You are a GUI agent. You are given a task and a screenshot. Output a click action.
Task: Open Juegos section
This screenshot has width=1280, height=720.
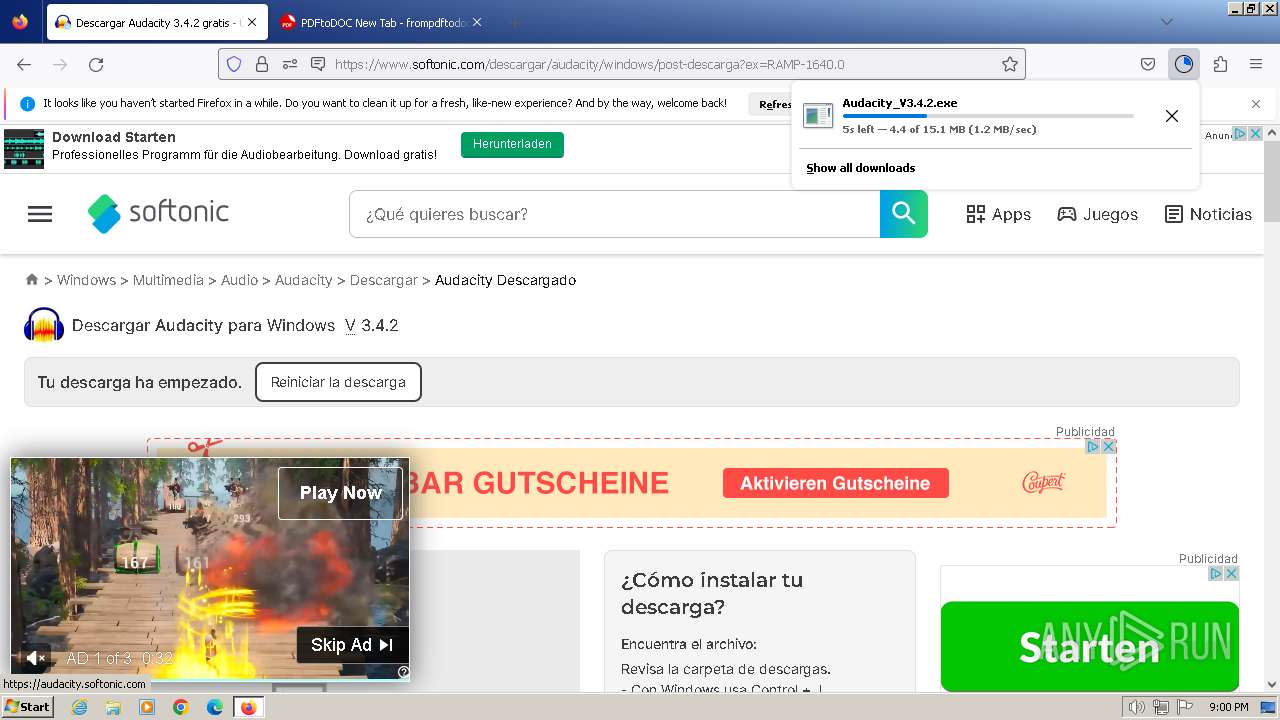pos(1097,214)
